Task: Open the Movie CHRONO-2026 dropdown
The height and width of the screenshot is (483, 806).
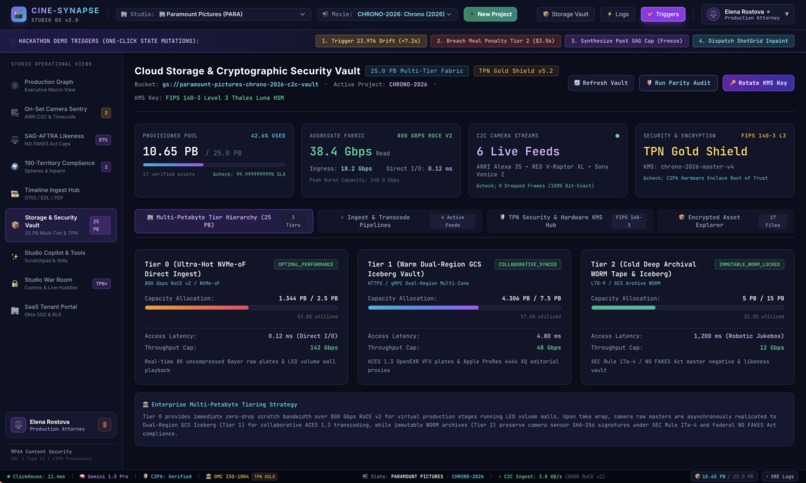Action: [388, 14]
